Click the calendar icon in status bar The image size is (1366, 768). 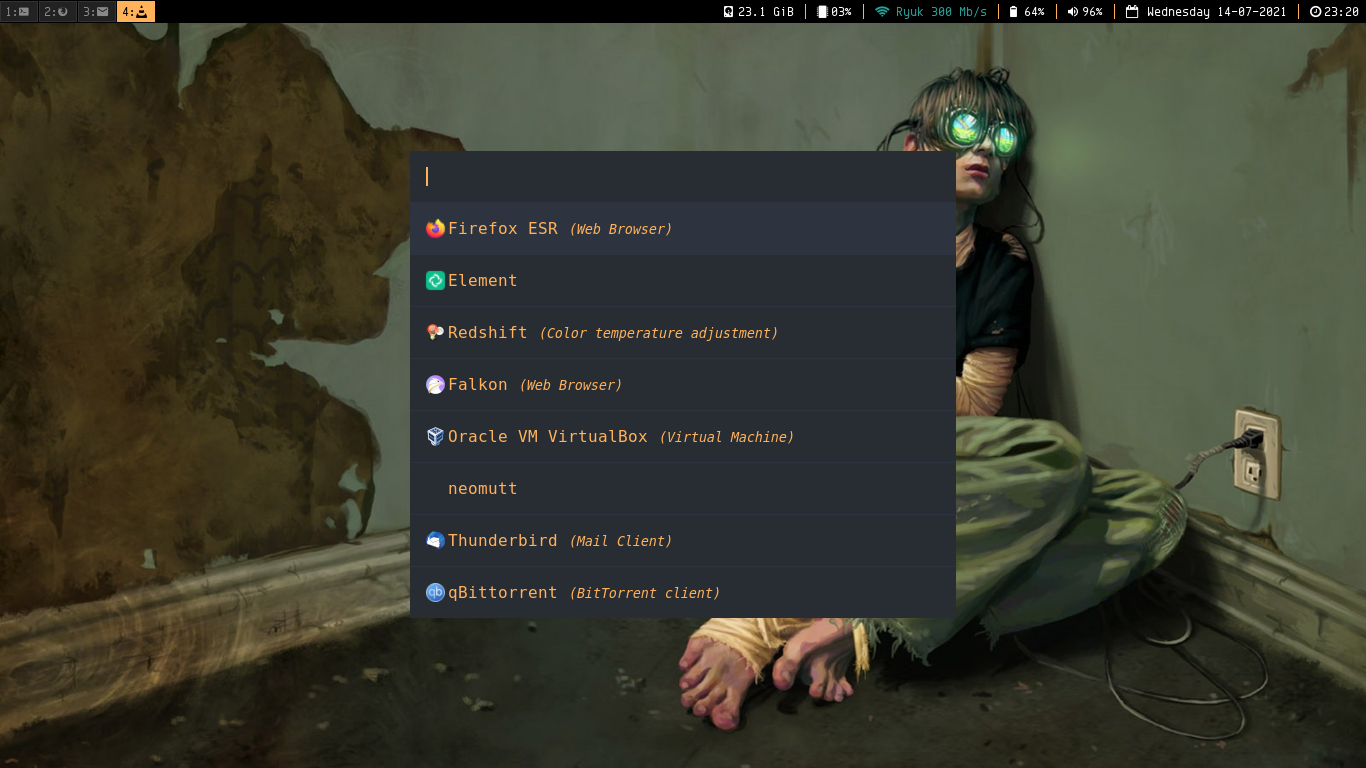1132,12
